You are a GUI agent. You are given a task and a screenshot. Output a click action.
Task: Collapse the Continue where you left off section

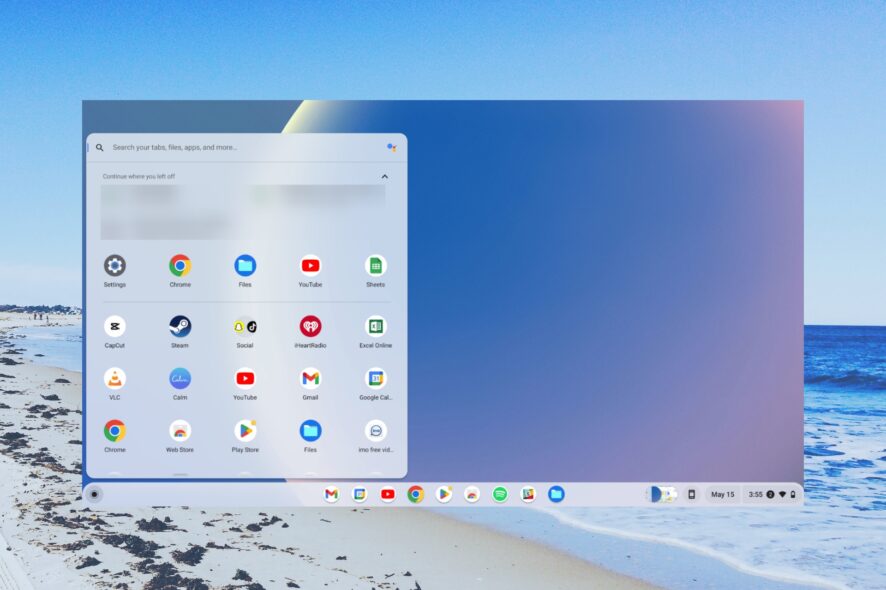pyautogui.click(x=385, y=176)
